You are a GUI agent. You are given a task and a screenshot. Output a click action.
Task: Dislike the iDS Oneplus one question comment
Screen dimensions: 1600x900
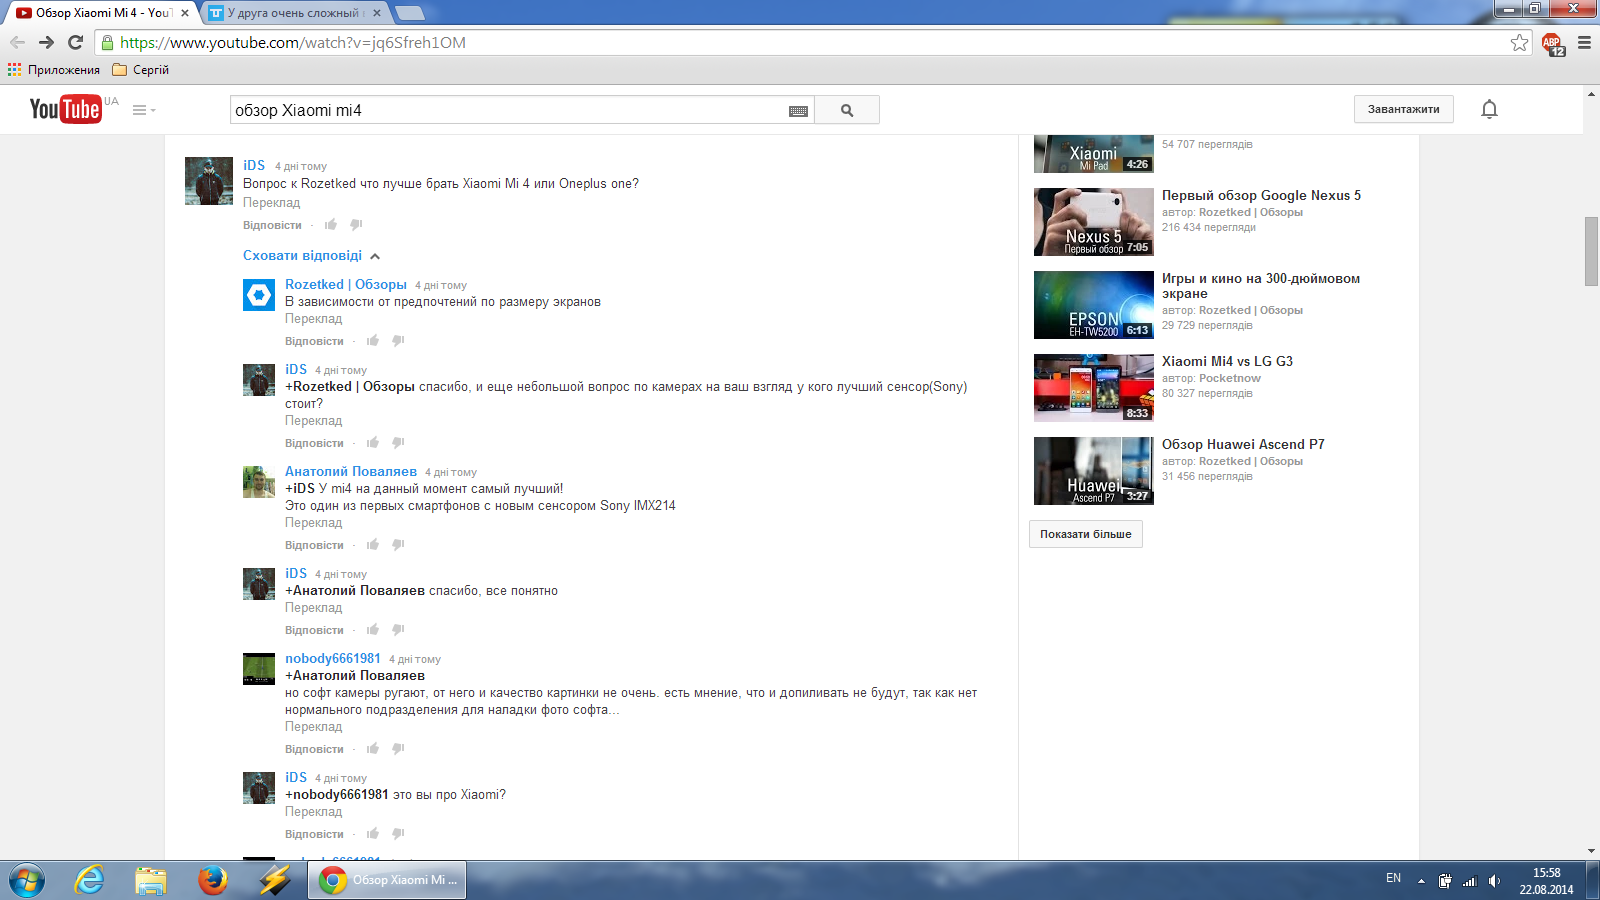[356, 225]
